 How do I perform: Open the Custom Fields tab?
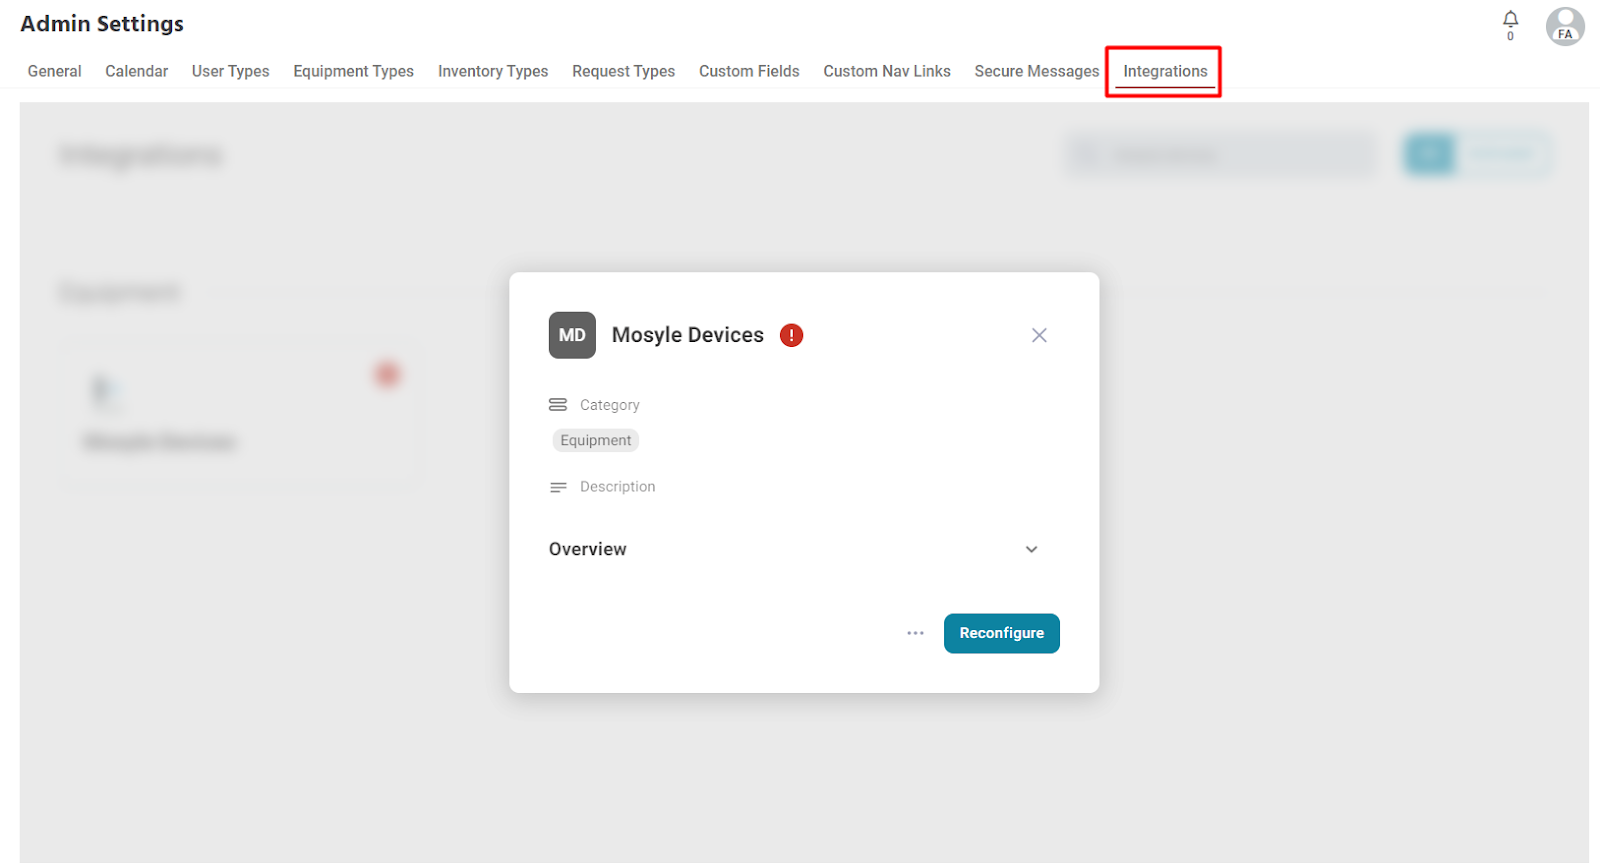[749, 71]
